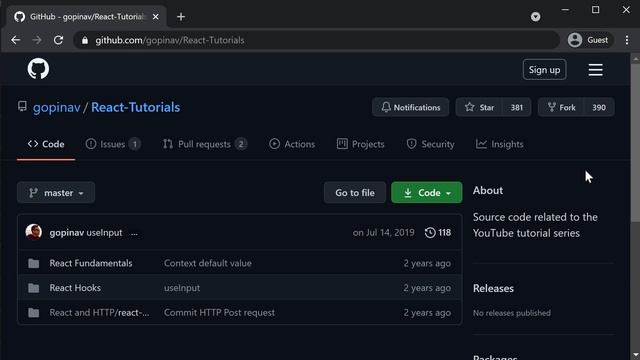Open Chrome three-dot menu
Image resolution: width=640 pixels, height=360 pixels.
coord(627,40)
